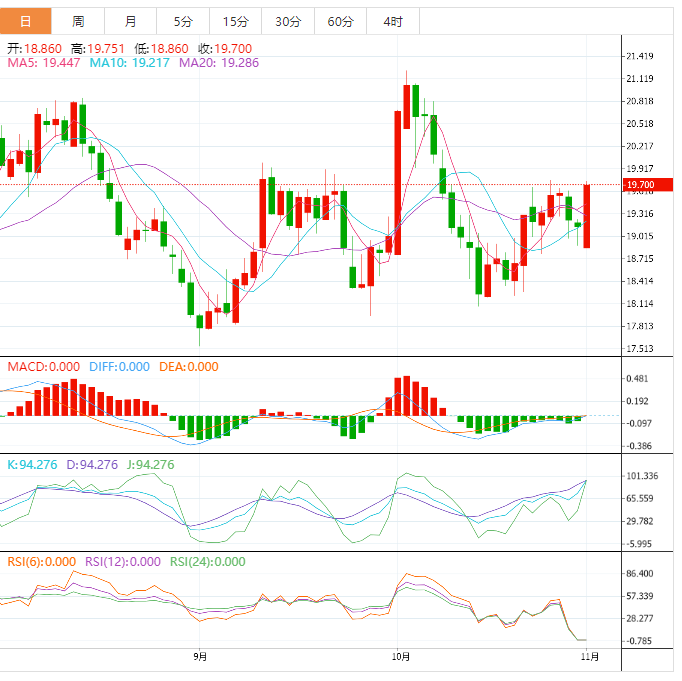Select the 日 (daily) timeframe tab
Viewport: 682px width, 681px height.
(25, 21)
